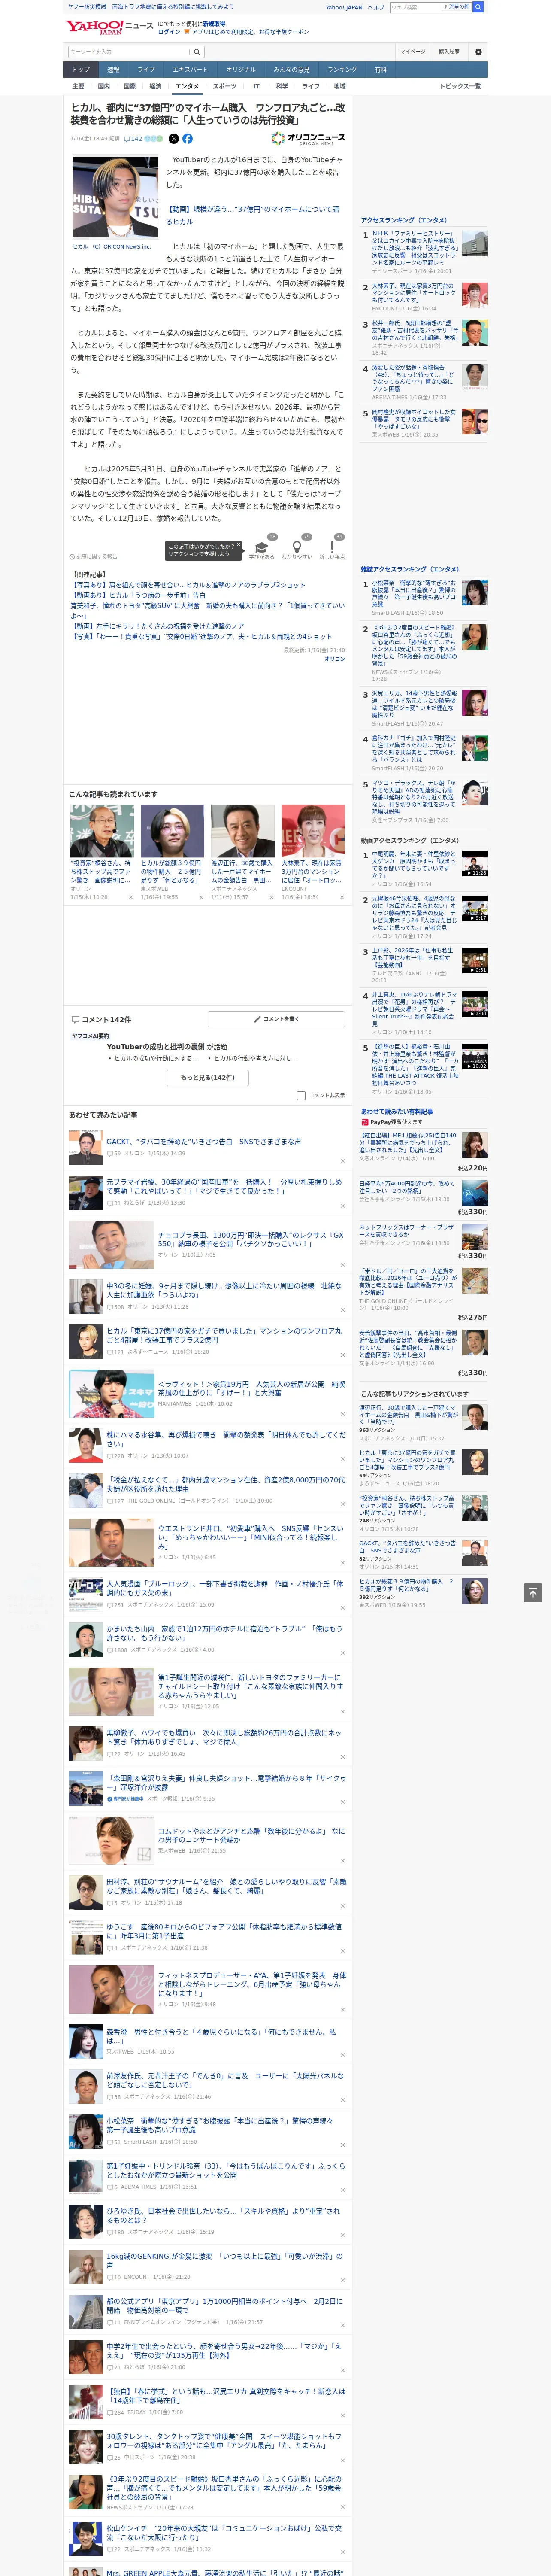
Task: Open the settings gear icon
Action: (x=478, y=52)
